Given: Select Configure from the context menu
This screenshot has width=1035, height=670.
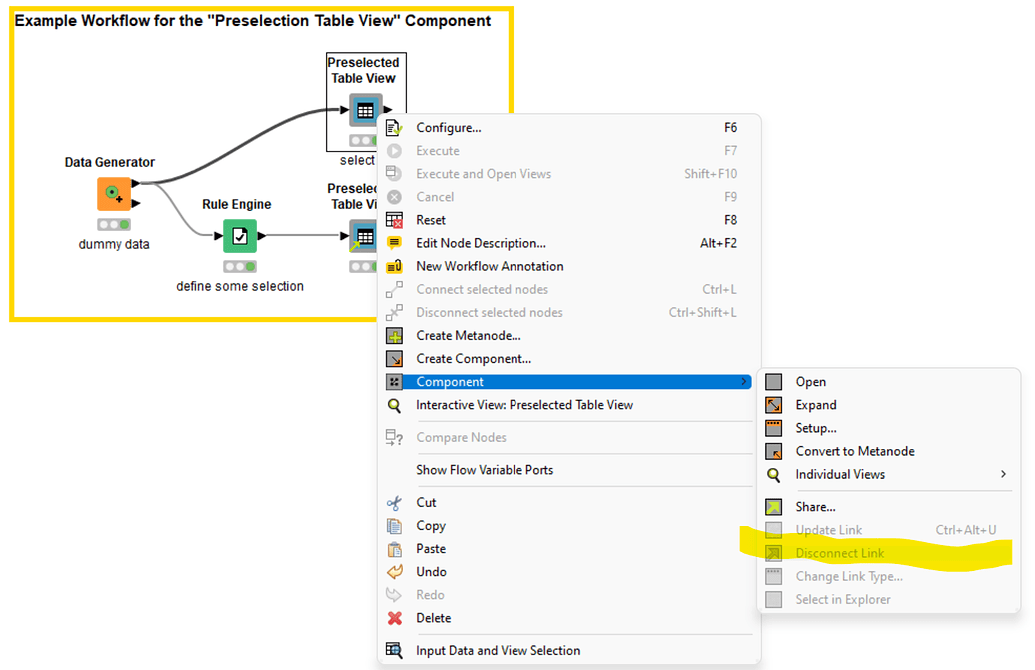Looking at the screenshot, I should click(448, 127).
